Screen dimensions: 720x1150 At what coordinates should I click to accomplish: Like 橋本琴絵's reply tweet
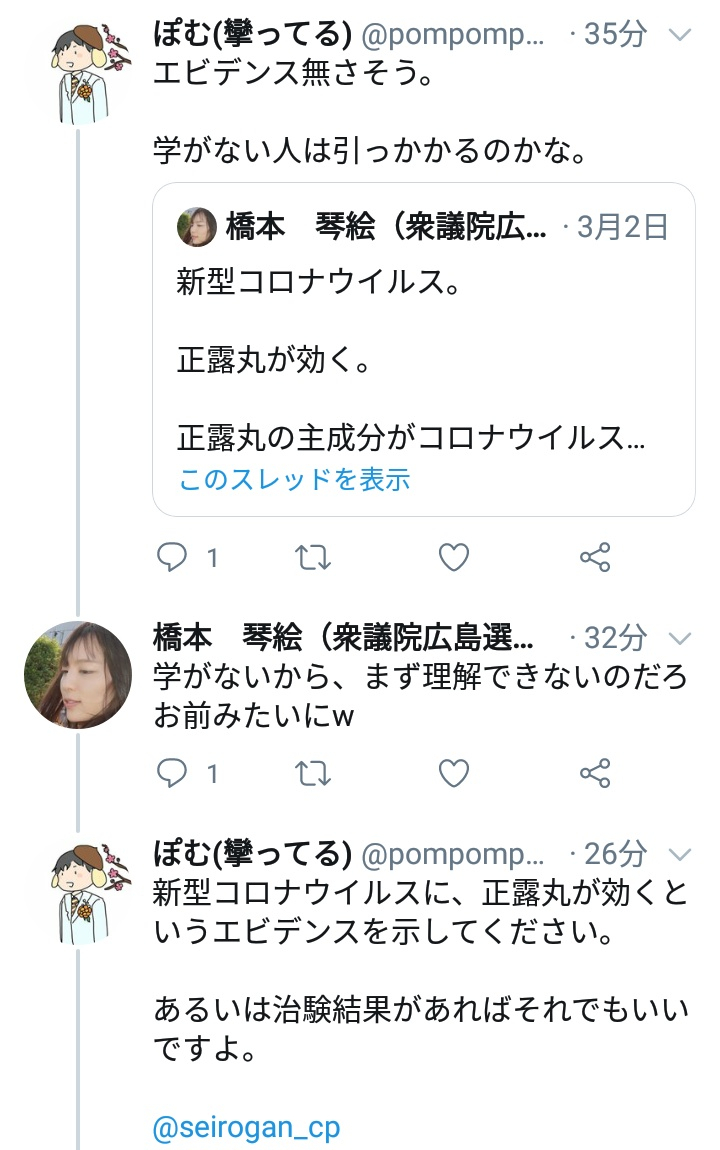[x=454, y=773]
